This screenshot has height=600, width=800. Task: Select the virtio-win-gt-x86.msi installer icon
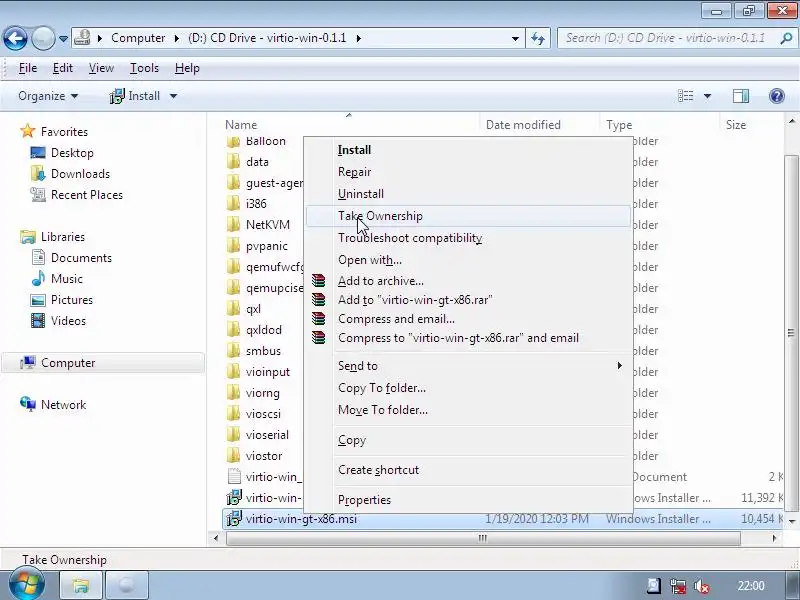tap(234, 518)
